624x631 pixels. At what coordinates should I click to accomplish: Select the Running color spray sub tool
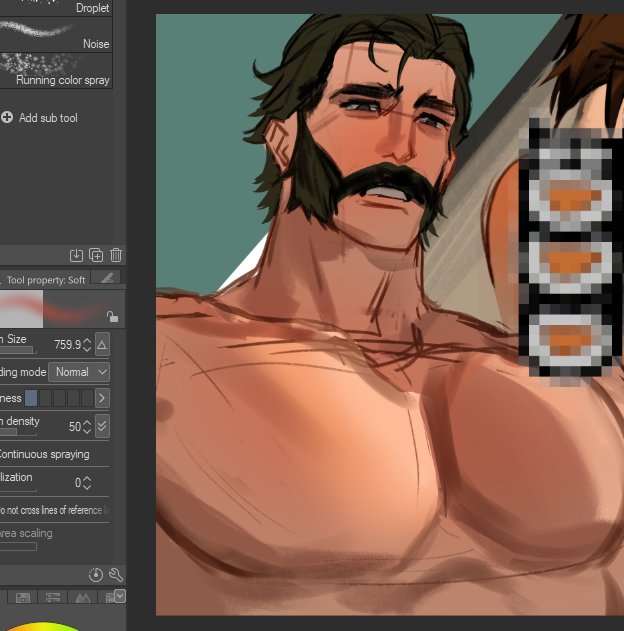click(56, 71)
